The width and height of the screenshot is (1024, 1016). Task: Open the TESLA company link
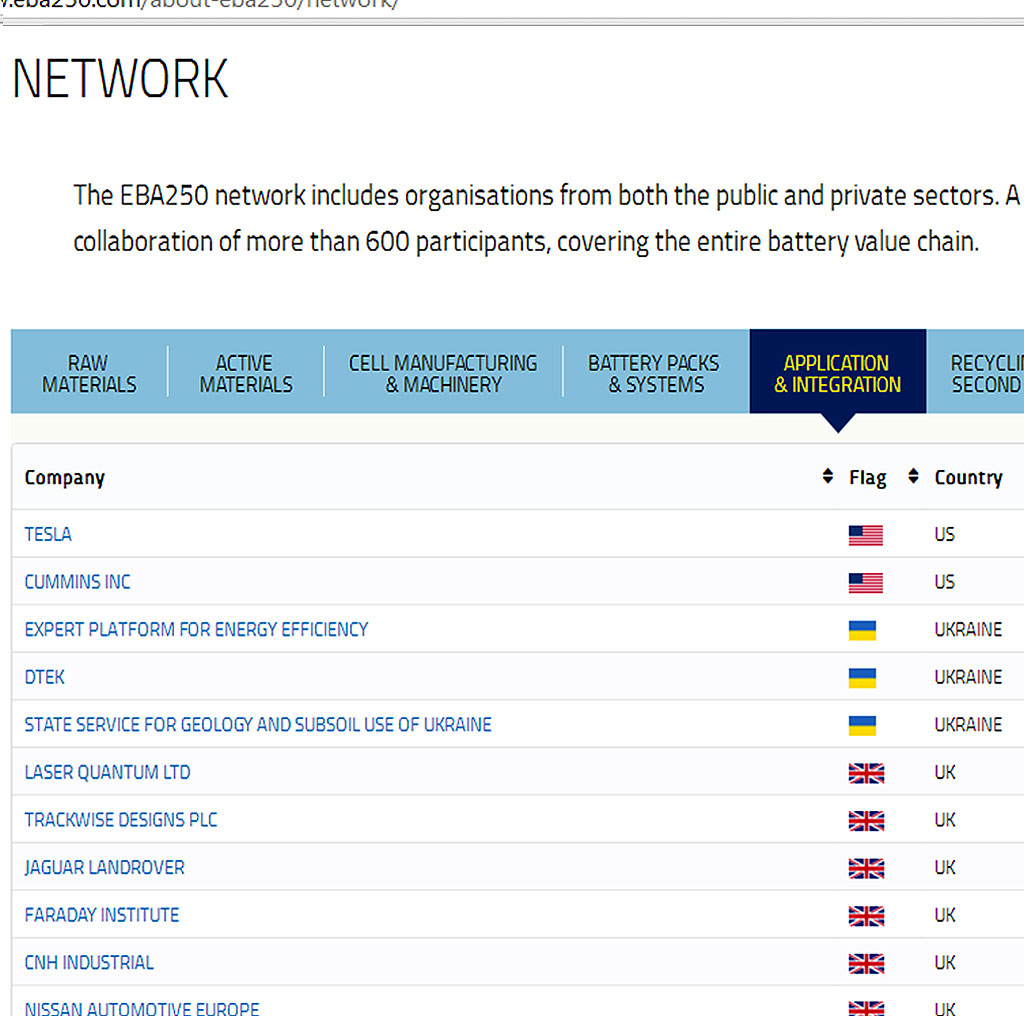tap(48, 534)
